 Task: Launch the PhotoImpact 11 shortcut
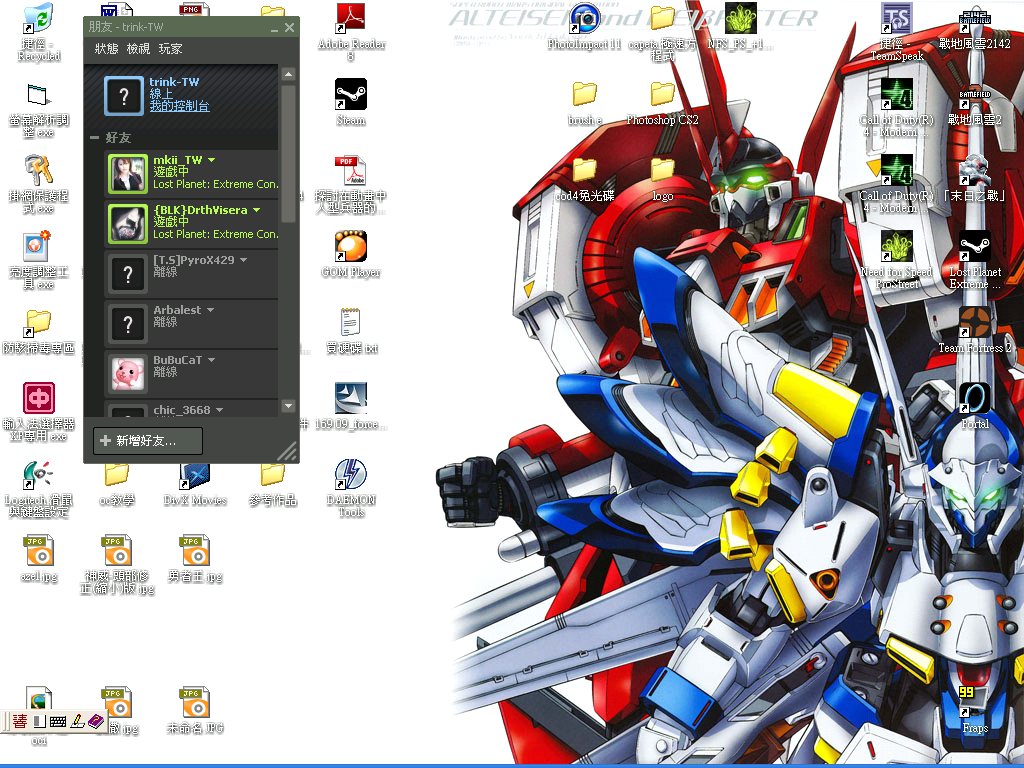pyautogui.click(x=585, y=19)
